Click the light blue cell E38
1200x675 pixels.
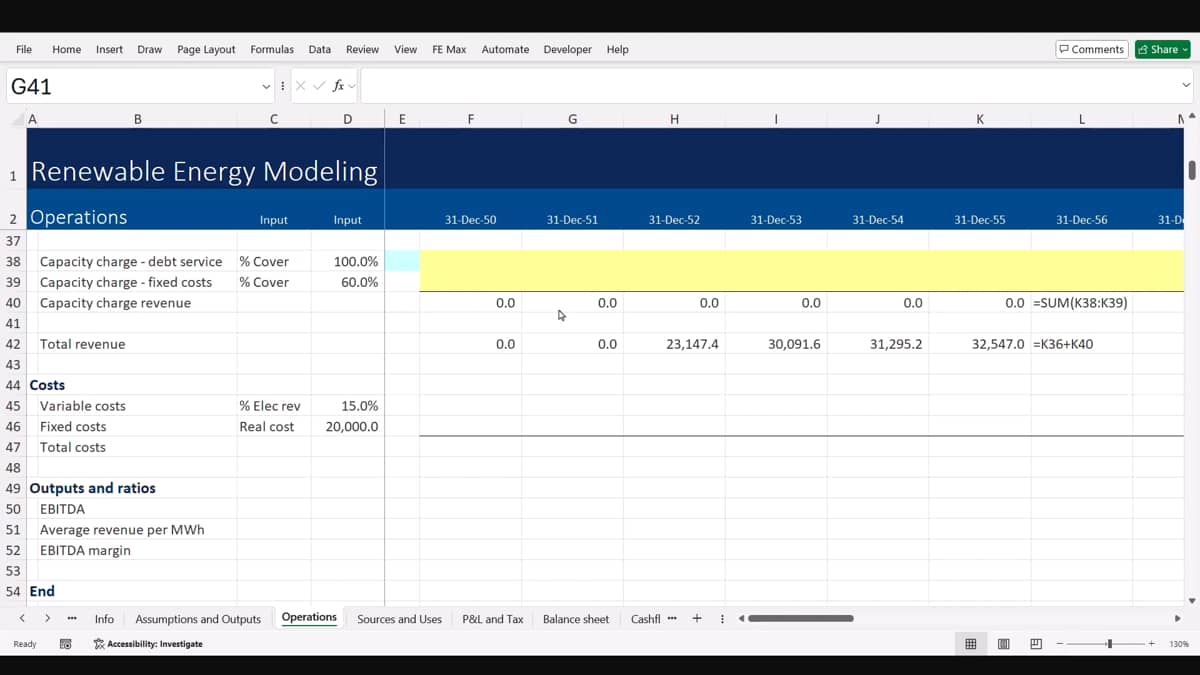click(x=402, y=261)
